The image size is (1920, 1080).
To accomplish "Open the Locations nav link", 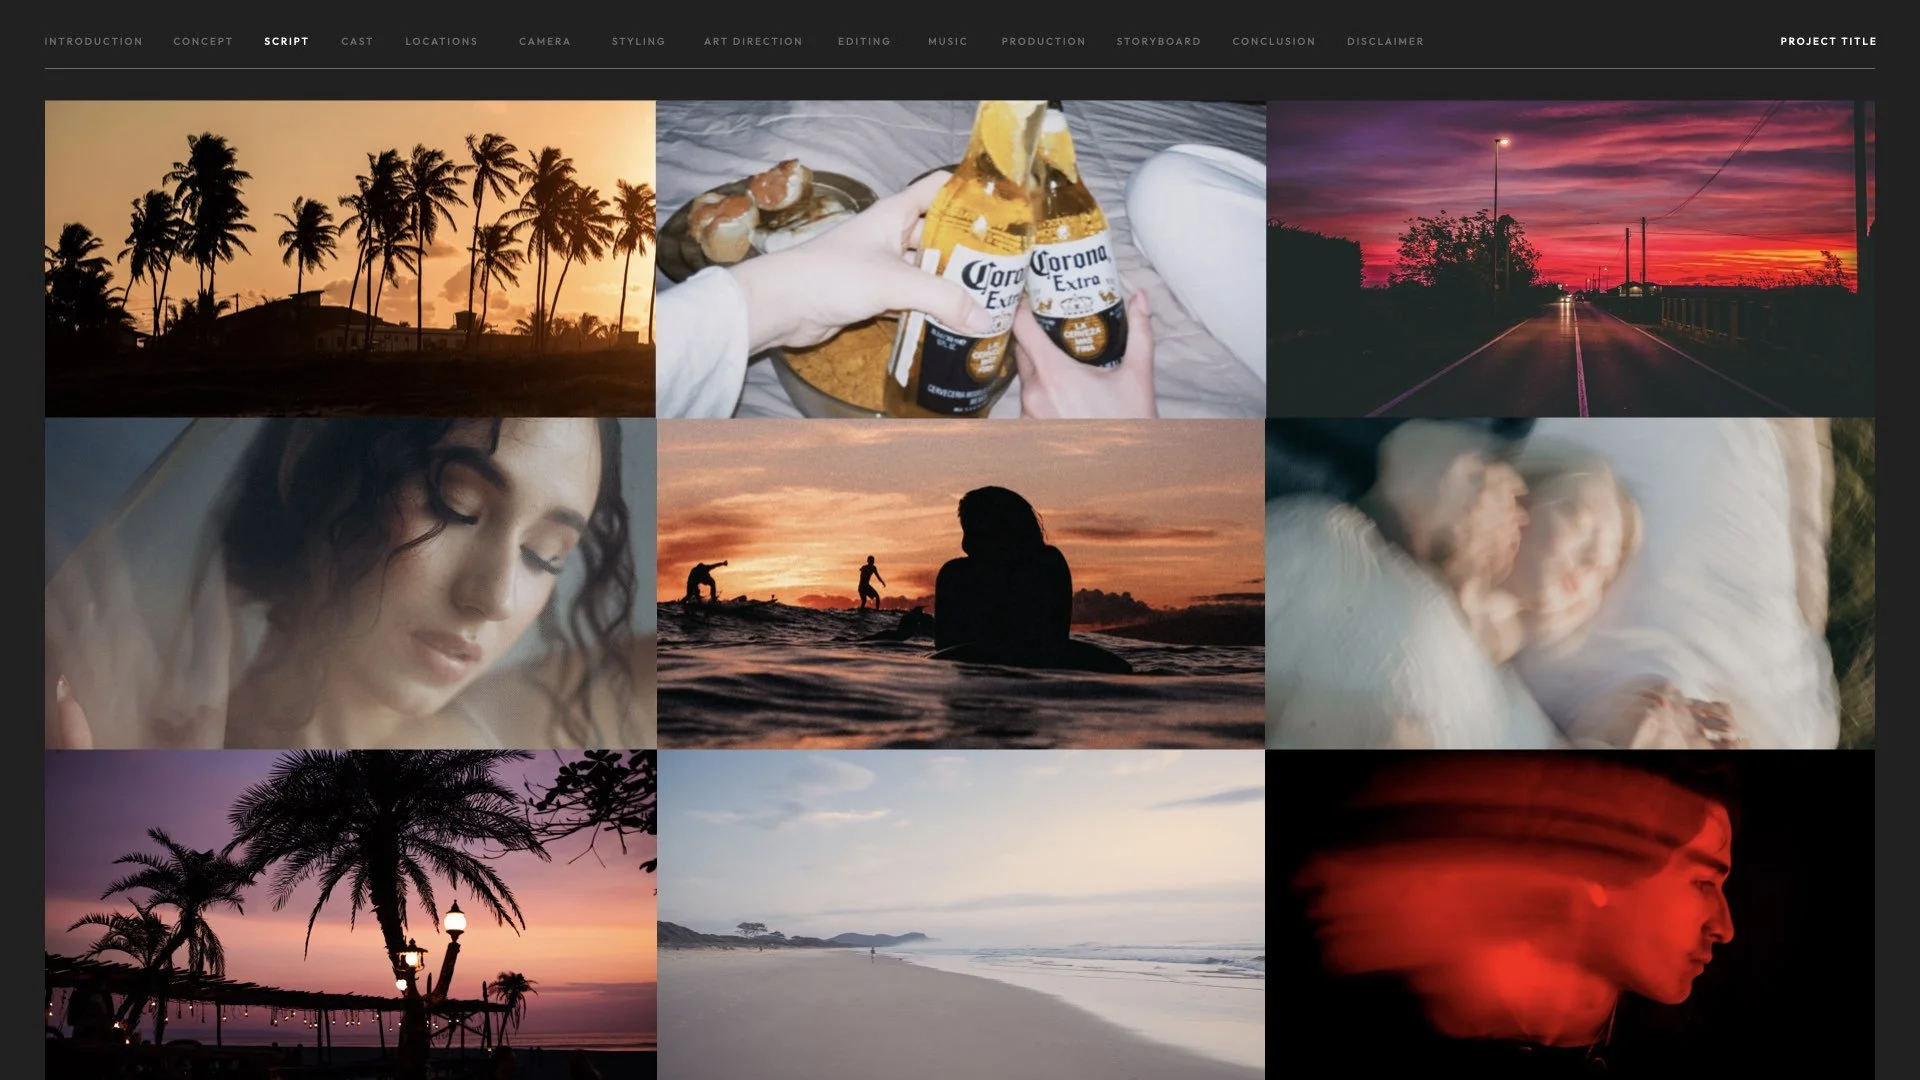I will click(441, 41).
